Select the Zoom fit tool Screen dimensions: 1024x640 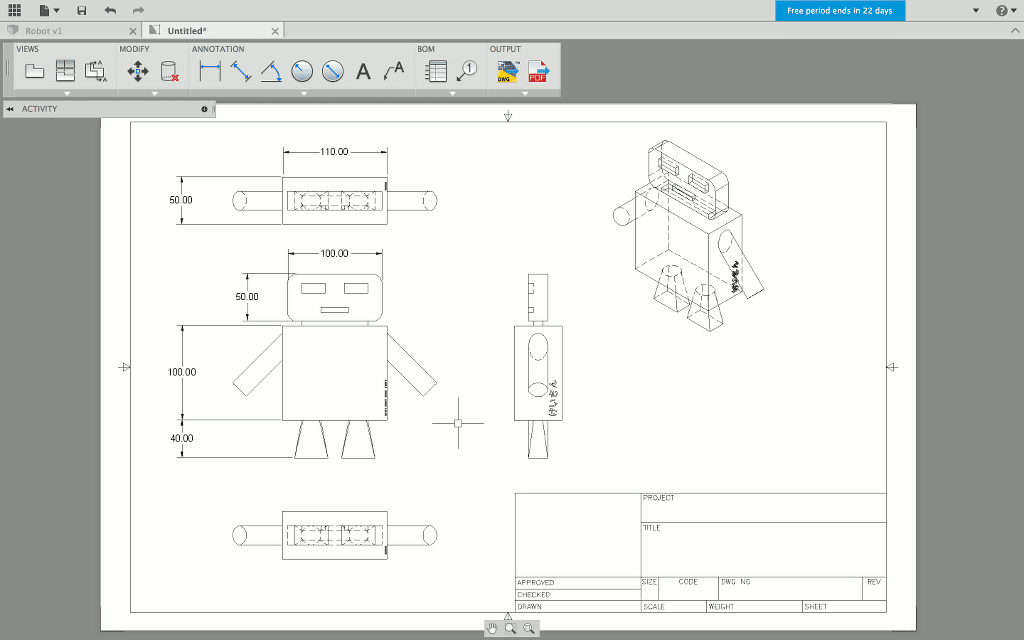click(x=529, y=628)
